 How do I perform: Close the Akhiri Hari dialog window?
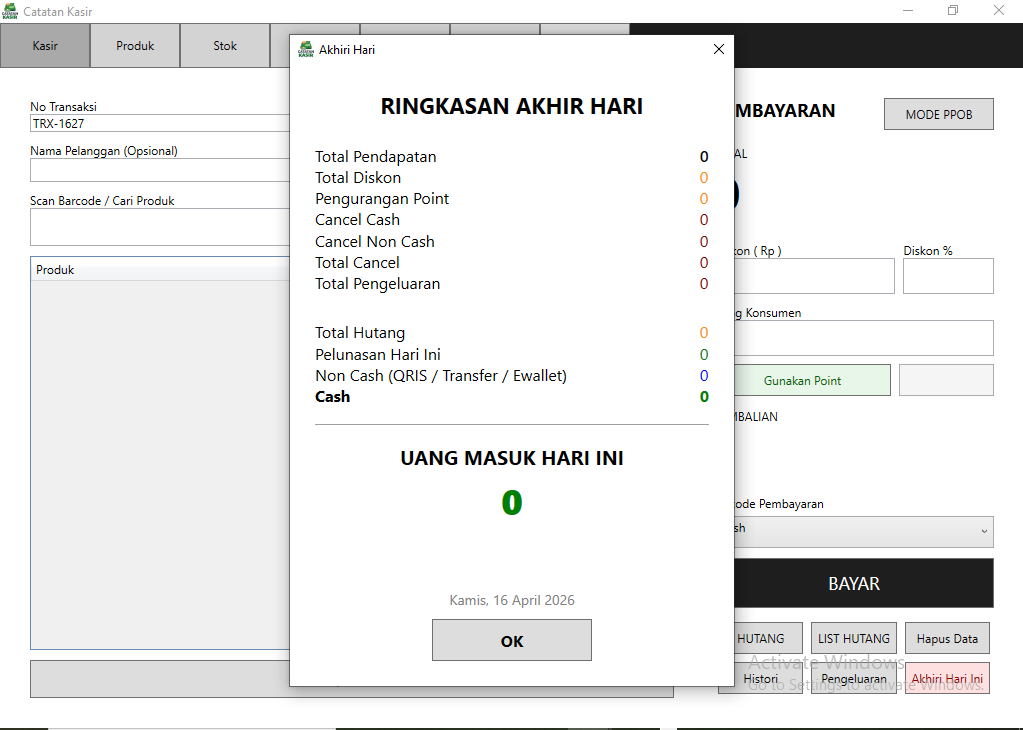point(718,49)
